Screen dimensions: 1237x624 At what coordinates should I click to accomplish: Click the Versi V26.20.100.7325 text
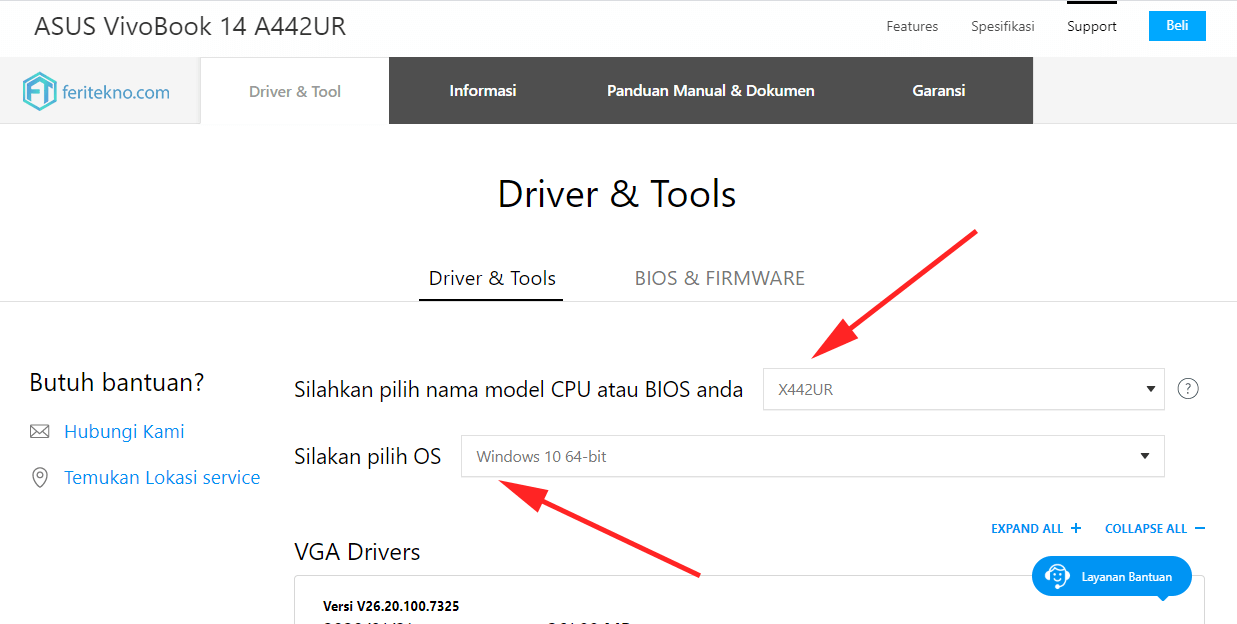tap(391, 606)
